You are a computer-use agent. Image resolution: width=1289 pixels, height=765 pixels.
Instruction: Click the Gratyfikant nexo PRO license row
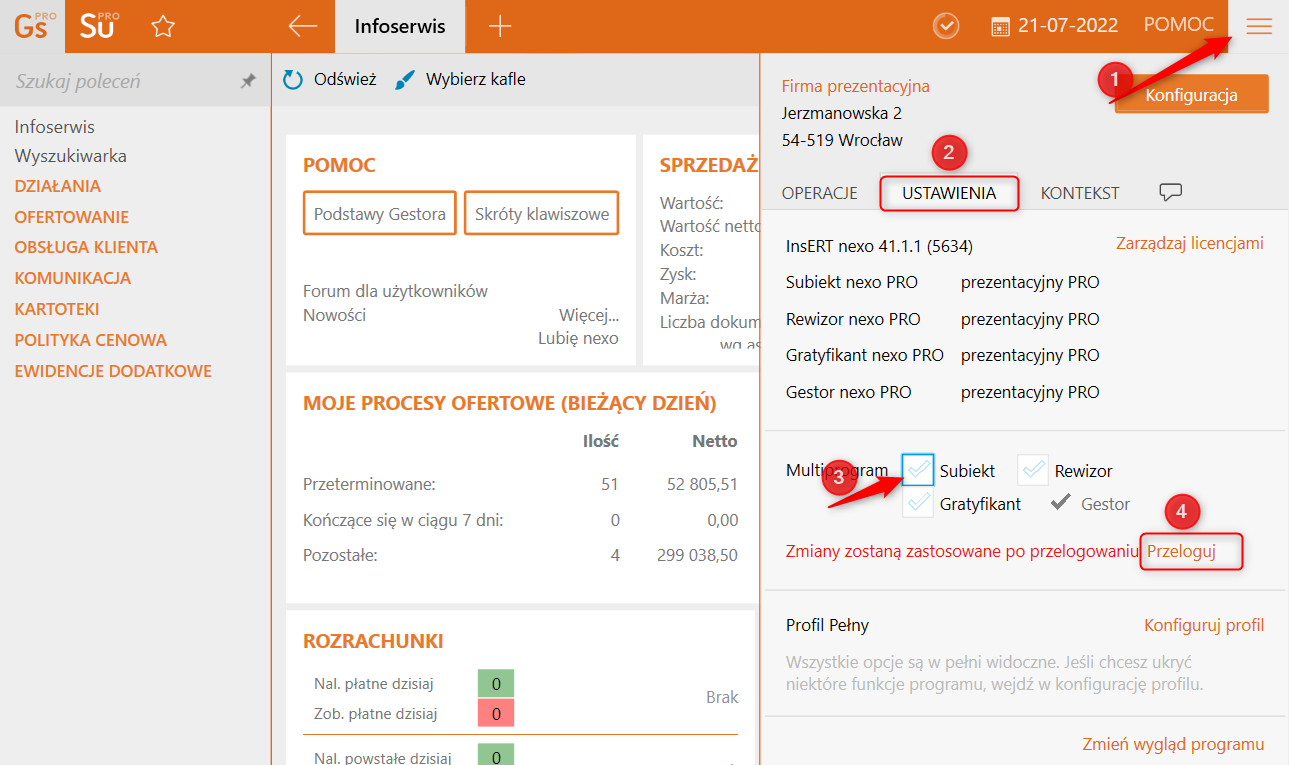942,355
